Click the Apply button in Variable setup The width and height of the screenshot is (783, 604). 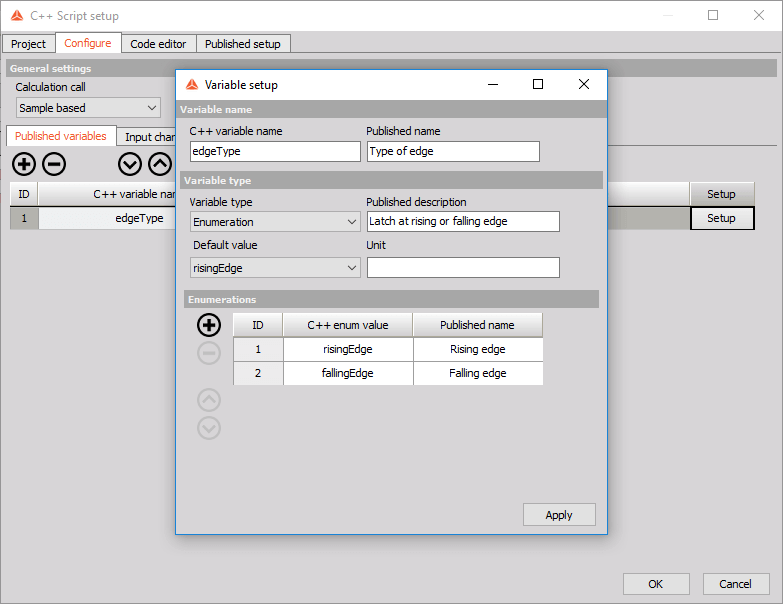(559, 515)
